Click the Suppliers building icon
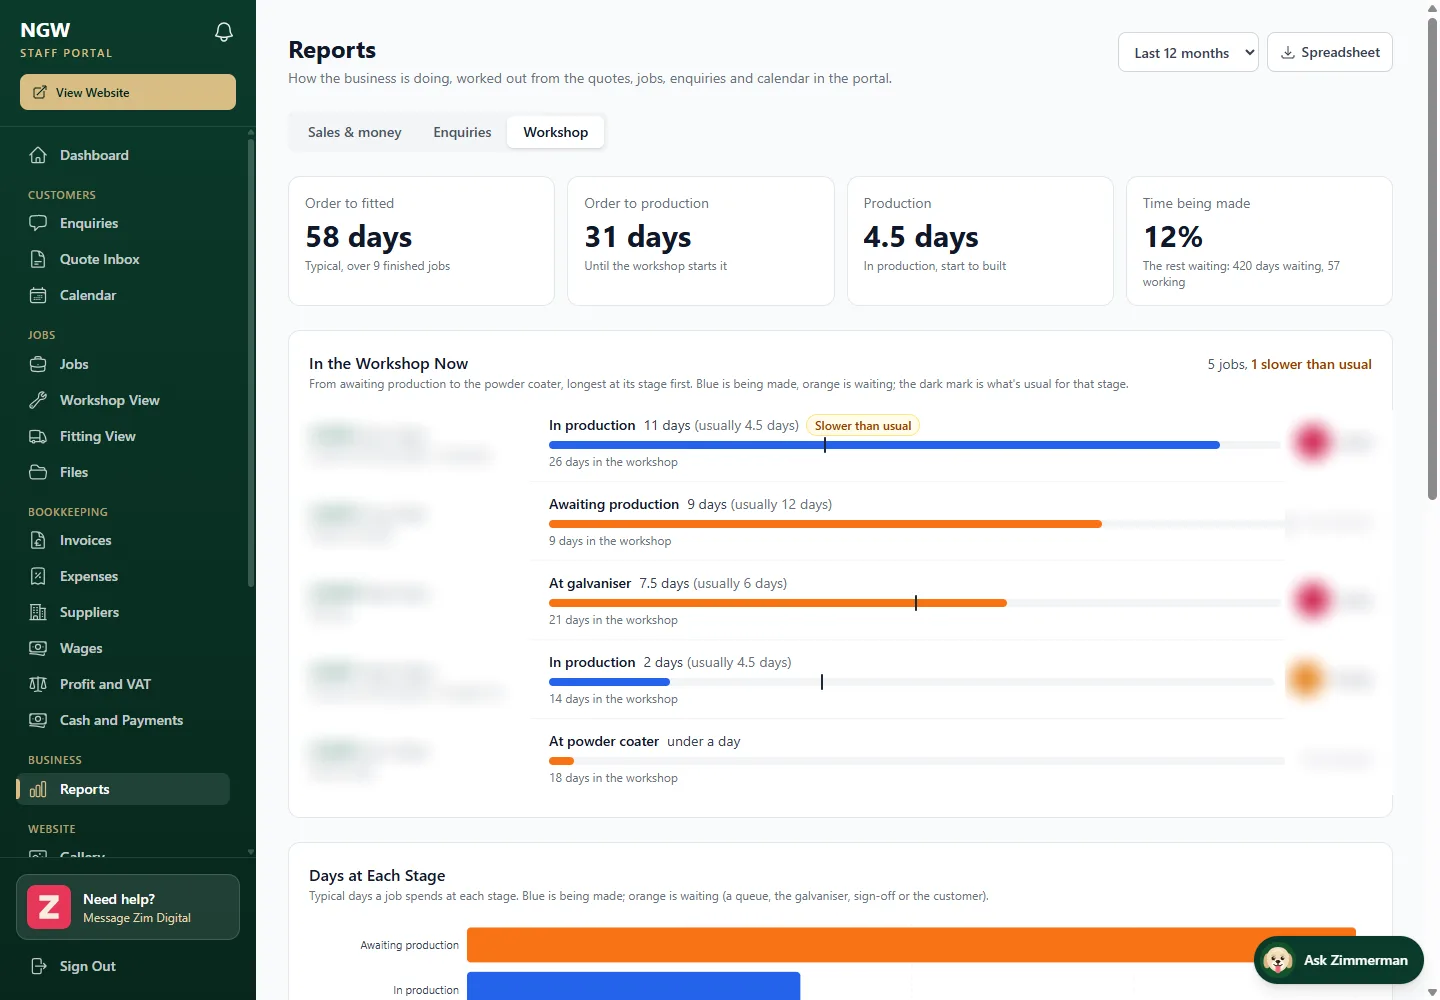 (38, 612)
